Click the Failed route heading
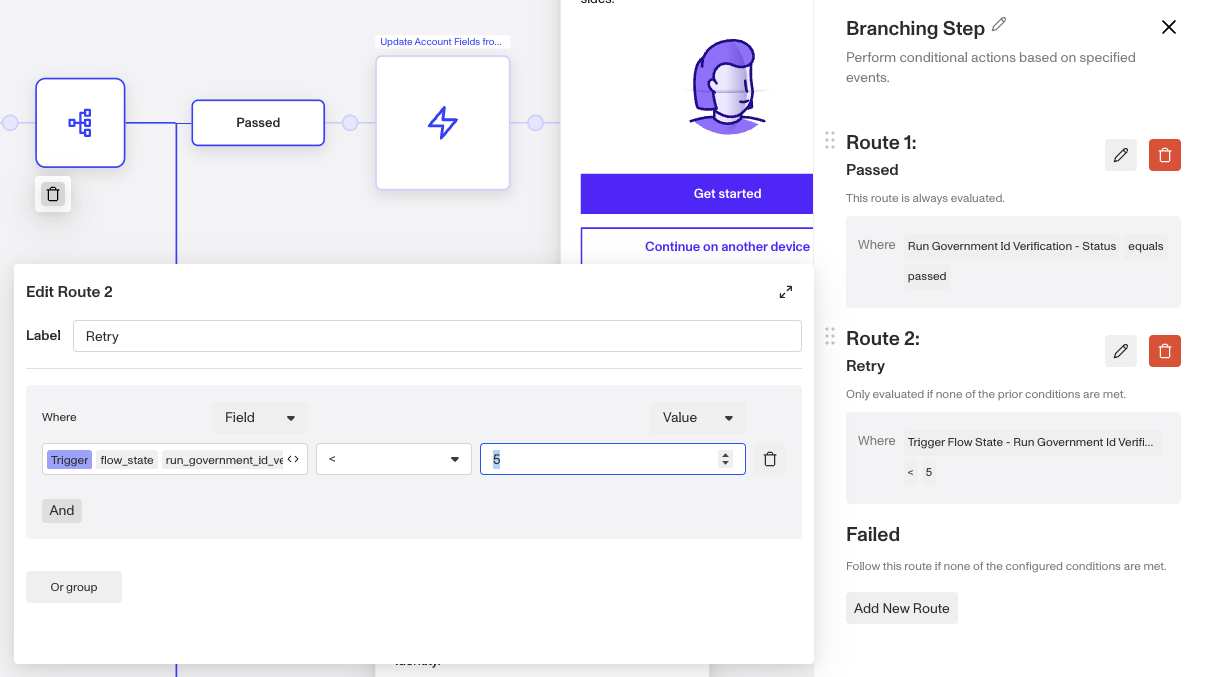 [873, 534]
